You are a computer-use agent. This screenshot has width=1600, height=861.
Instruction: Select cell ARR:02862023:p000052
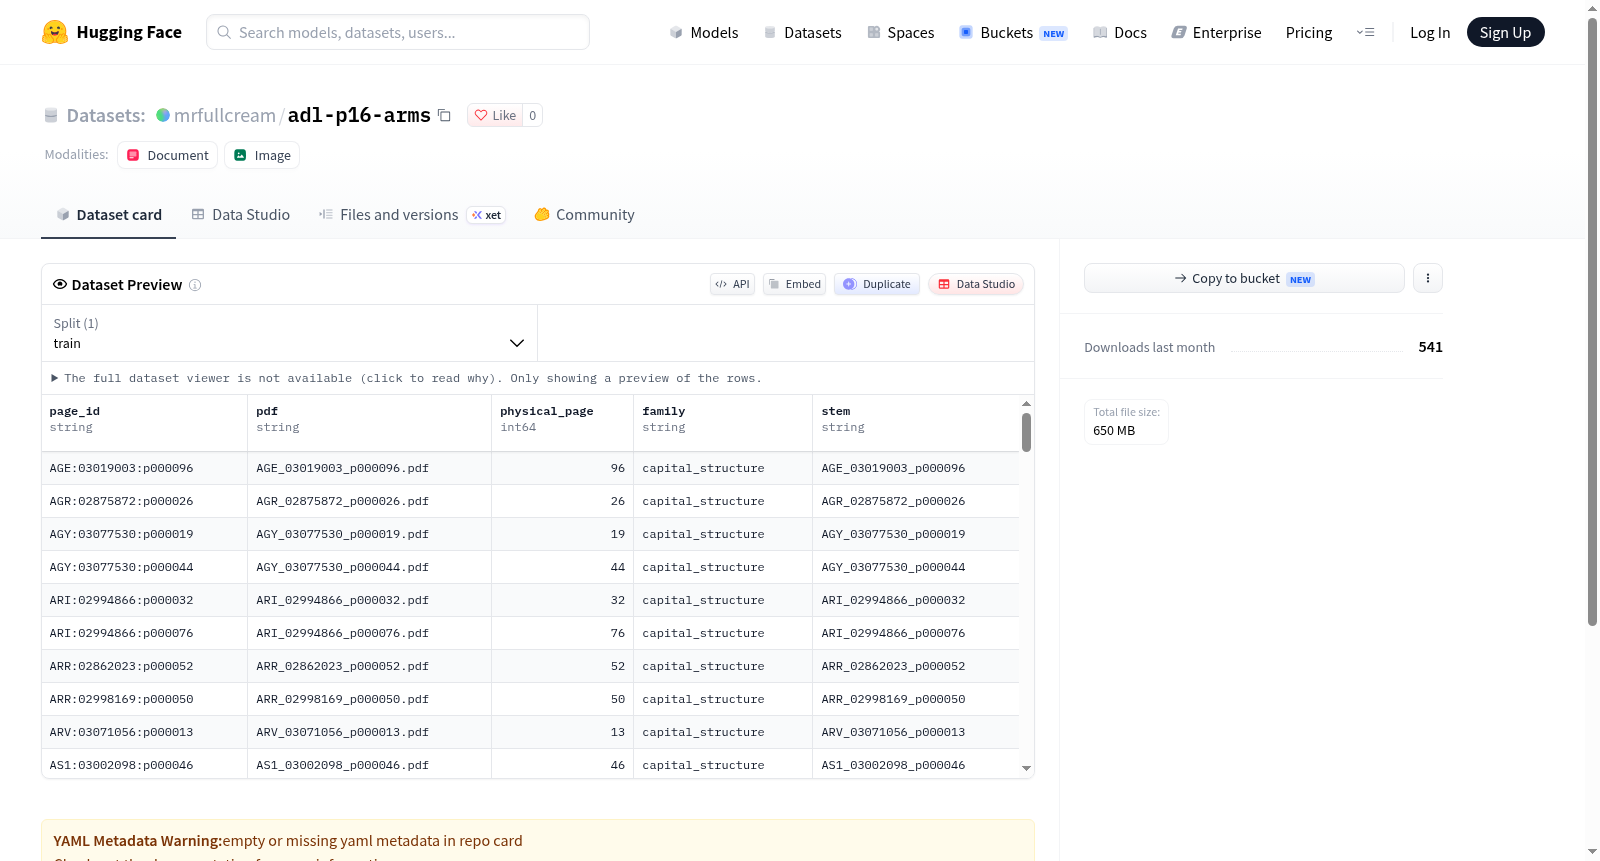coord(145,666)
